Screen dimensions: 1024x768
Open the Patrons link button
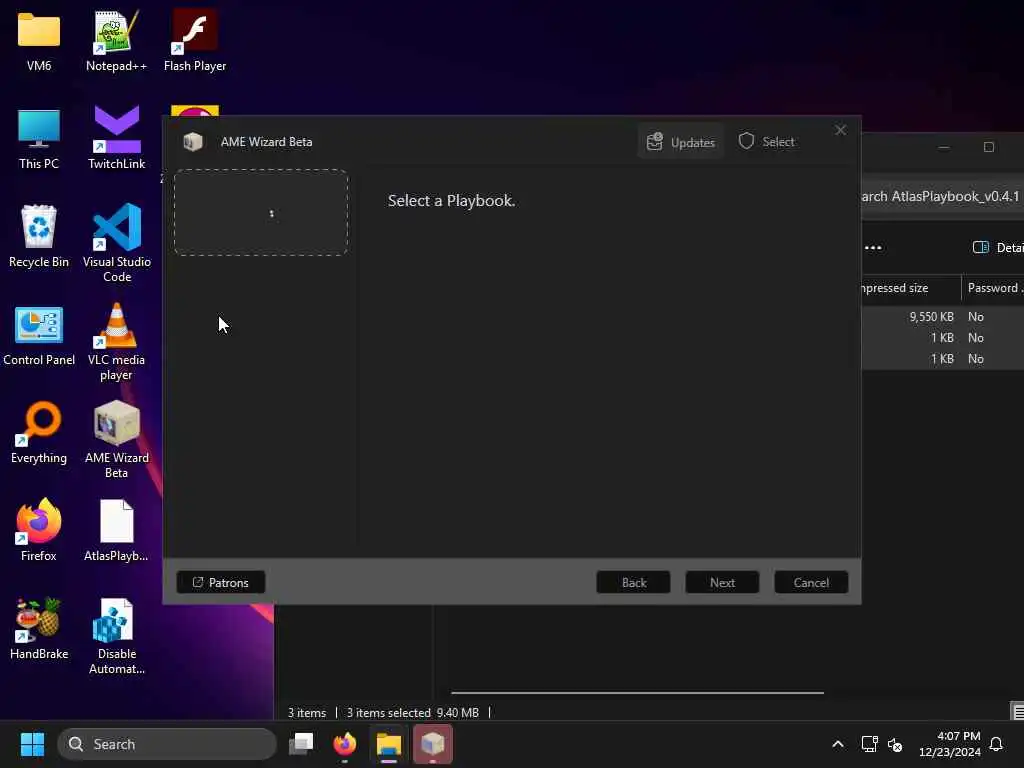(x=221, y=582)
